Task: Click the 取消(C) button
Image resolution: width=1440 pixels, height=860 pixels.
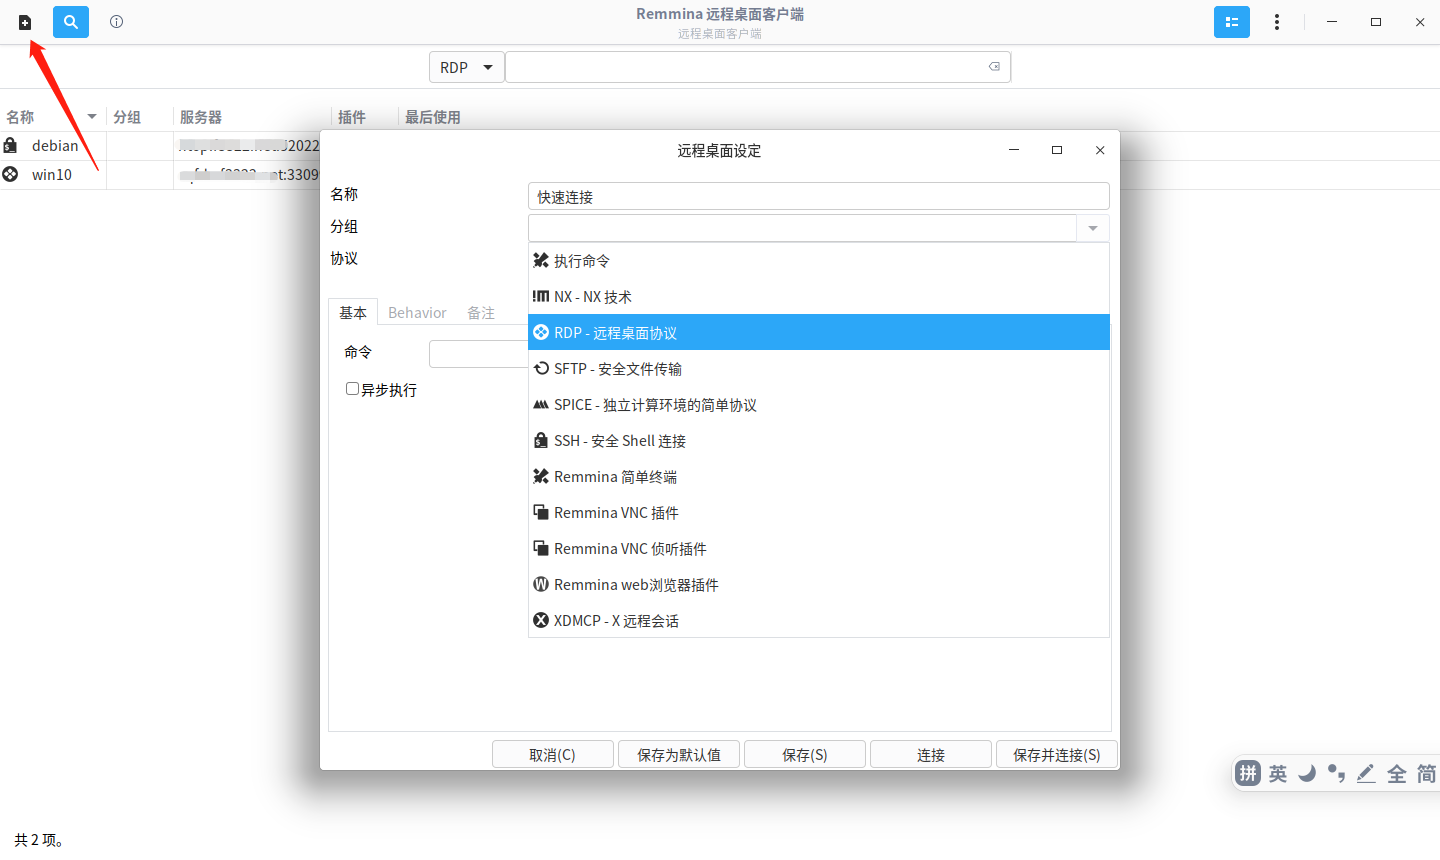Action: coord(552,755)
